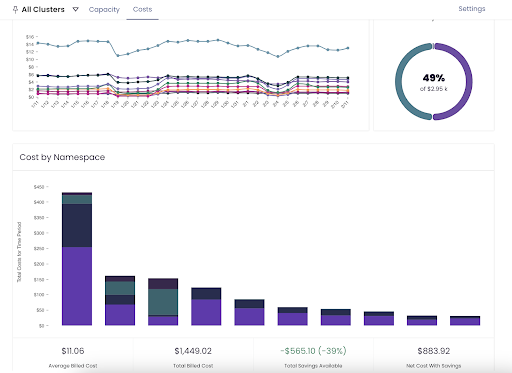Open the All Clusters dropdown arrow
This screenshot has height=373, width=512.
point(76,9)
